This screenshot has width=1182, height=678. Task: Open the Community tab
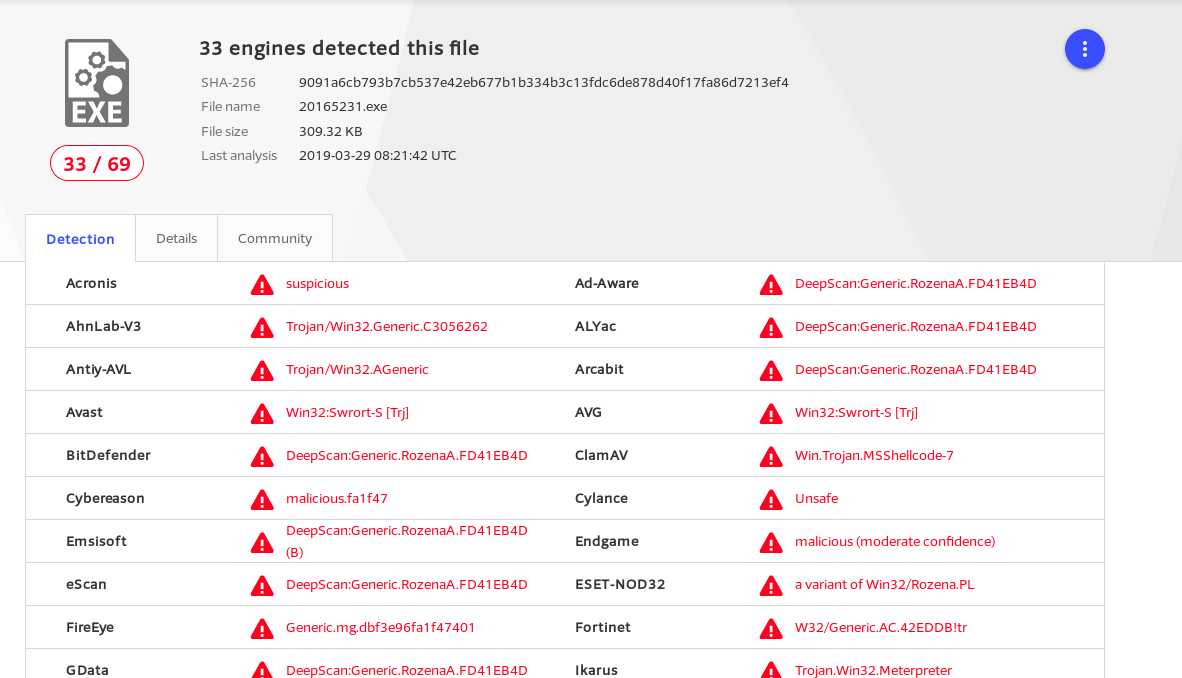(274, 238)
